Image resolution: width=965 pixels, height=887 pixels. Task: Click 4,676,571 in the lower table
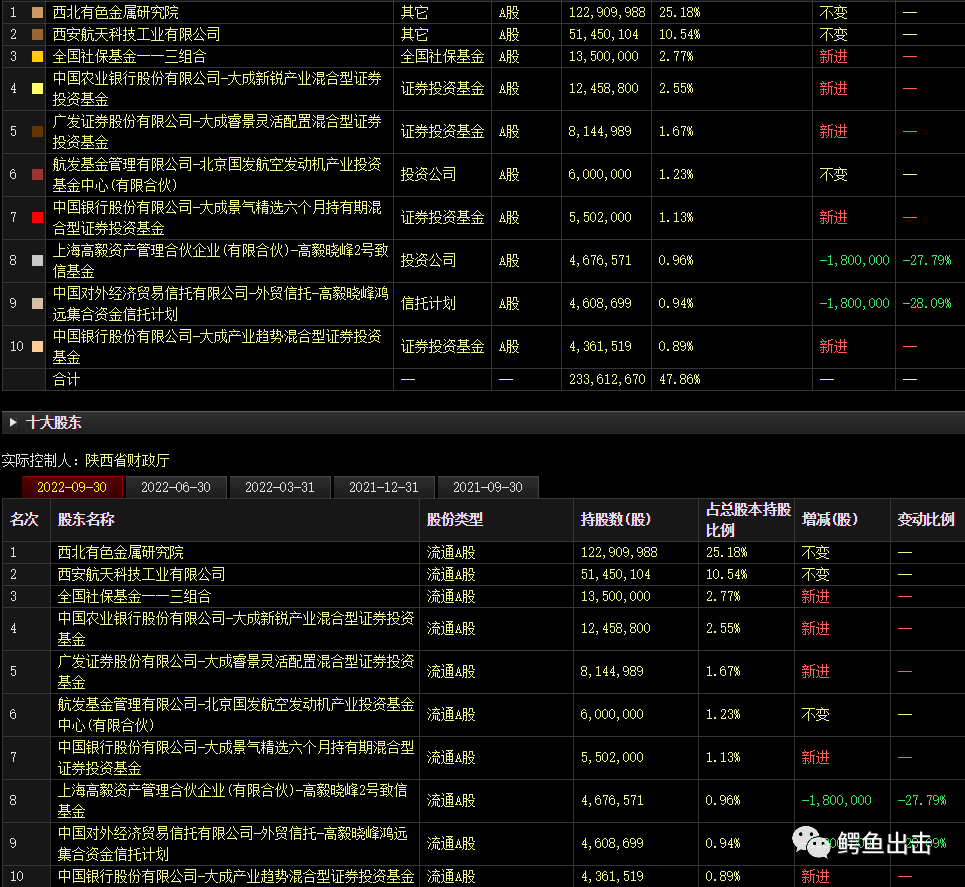(x=612, y=800)
